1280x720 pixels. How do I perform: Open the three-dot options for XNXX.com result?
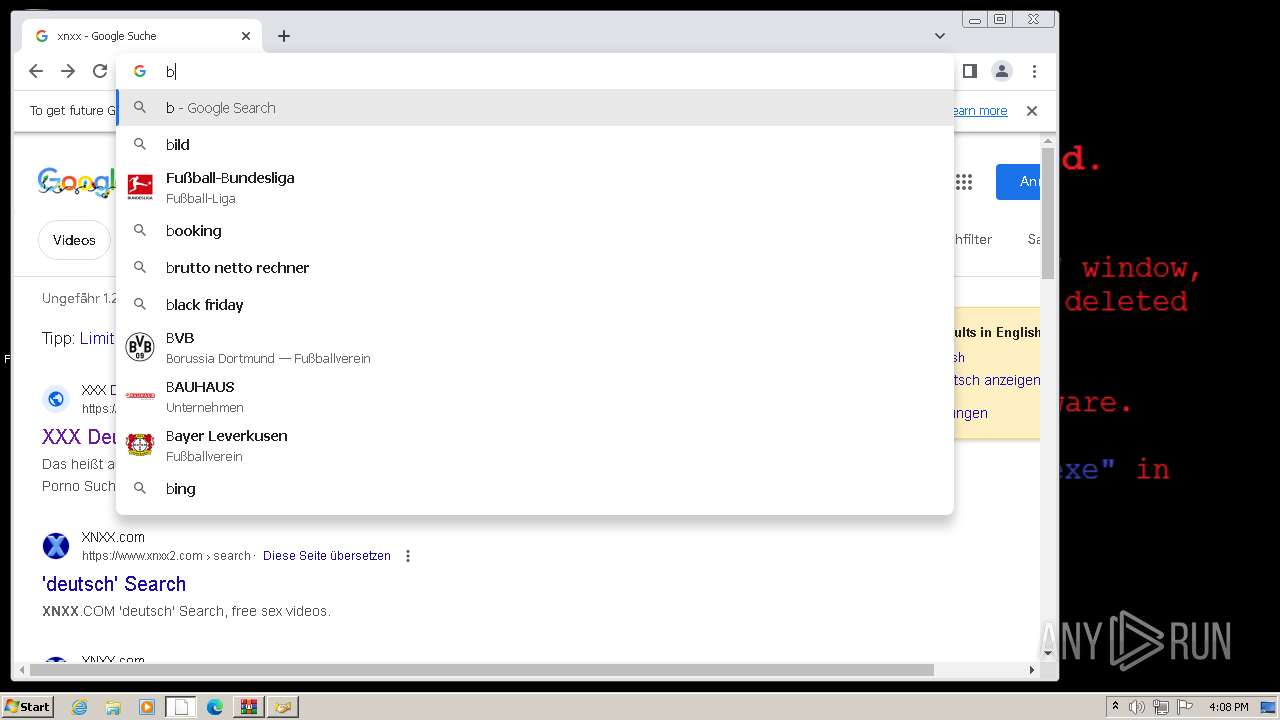click(408, 556)
